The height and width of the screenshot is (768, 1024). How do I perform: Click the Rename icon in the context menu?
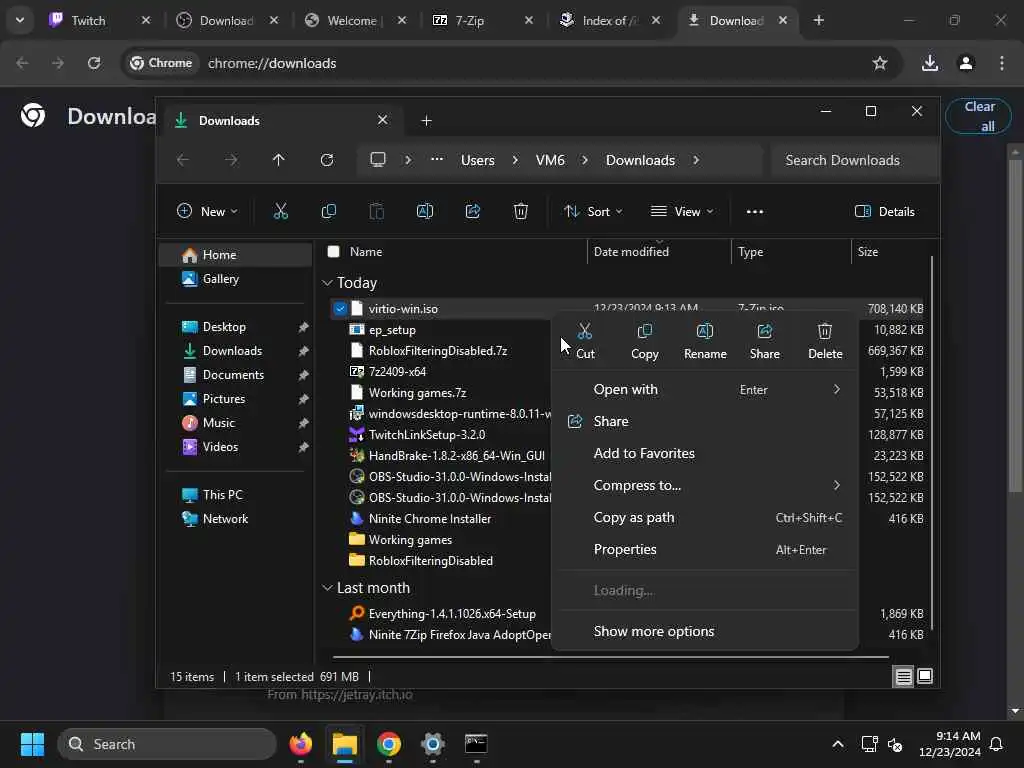click(x=705, y=331)
